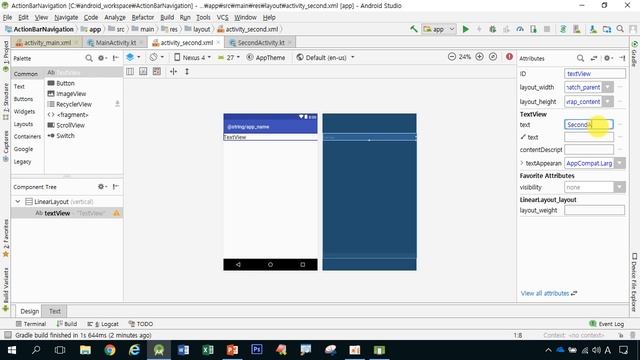Click the layout_weight input field
This screenshot has width=640, height=360.
594,210
